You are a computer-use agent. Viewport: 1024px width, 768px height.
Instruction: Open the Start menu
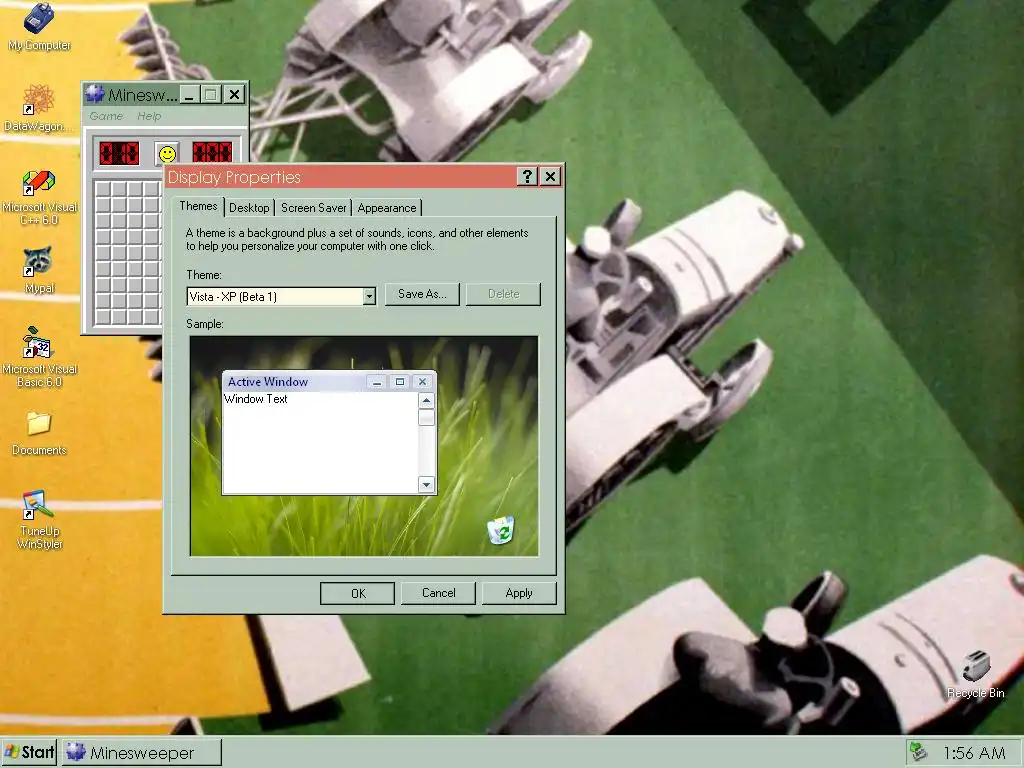29,752
